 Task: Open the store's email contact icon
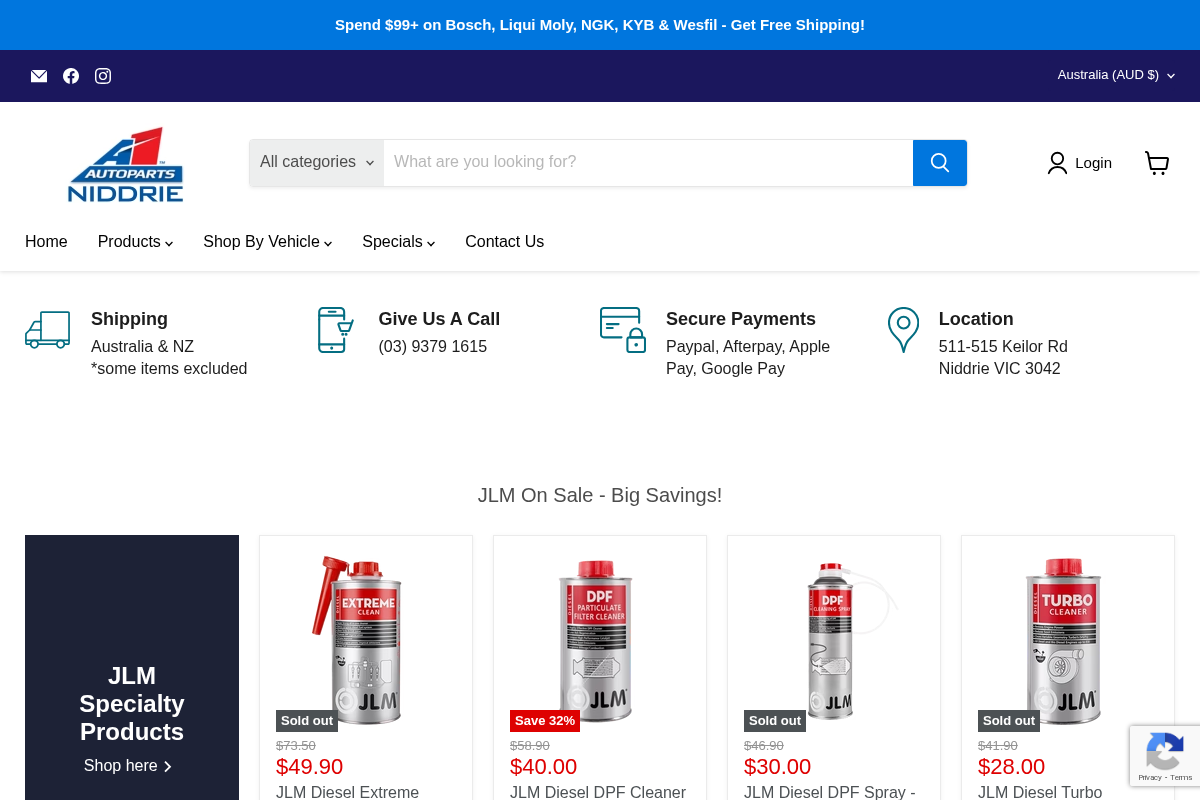pyautogui.click(x=39, y=76)
